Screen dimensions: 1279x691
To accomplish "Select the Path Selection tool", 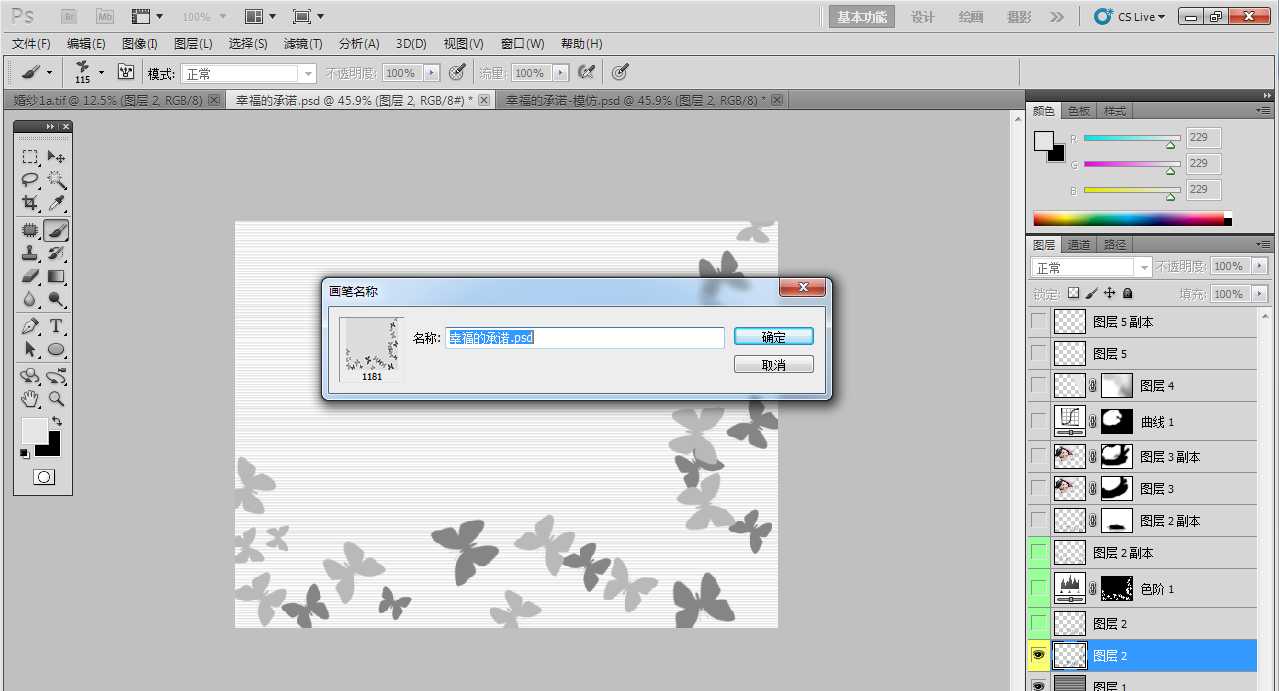I will click(30, 349).
